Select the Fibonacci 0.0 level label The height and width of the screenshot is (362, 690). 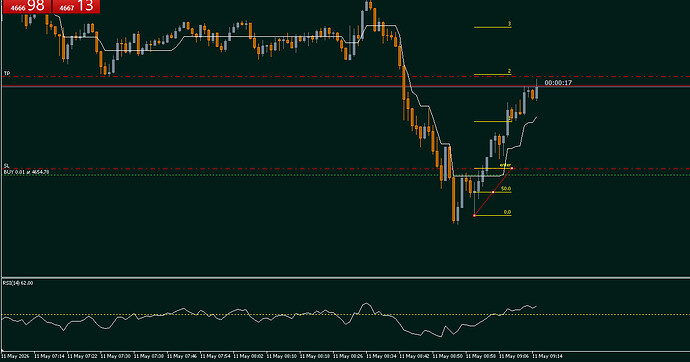click(x=507, y=212)
